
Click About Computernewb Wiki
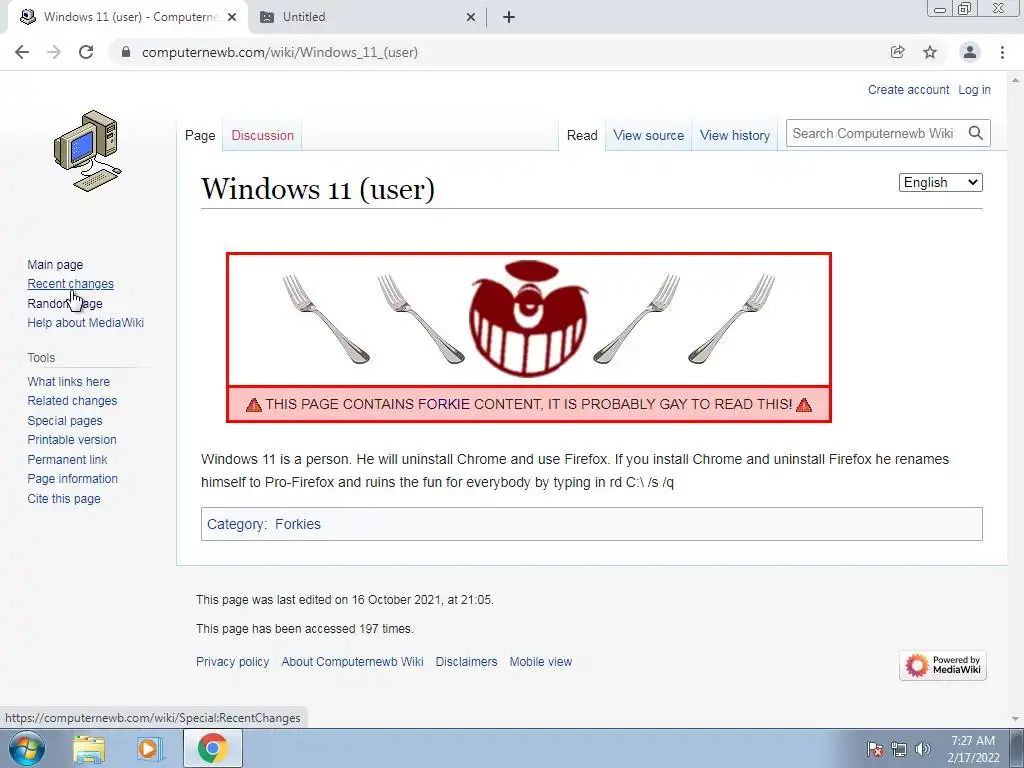point(353,662)
